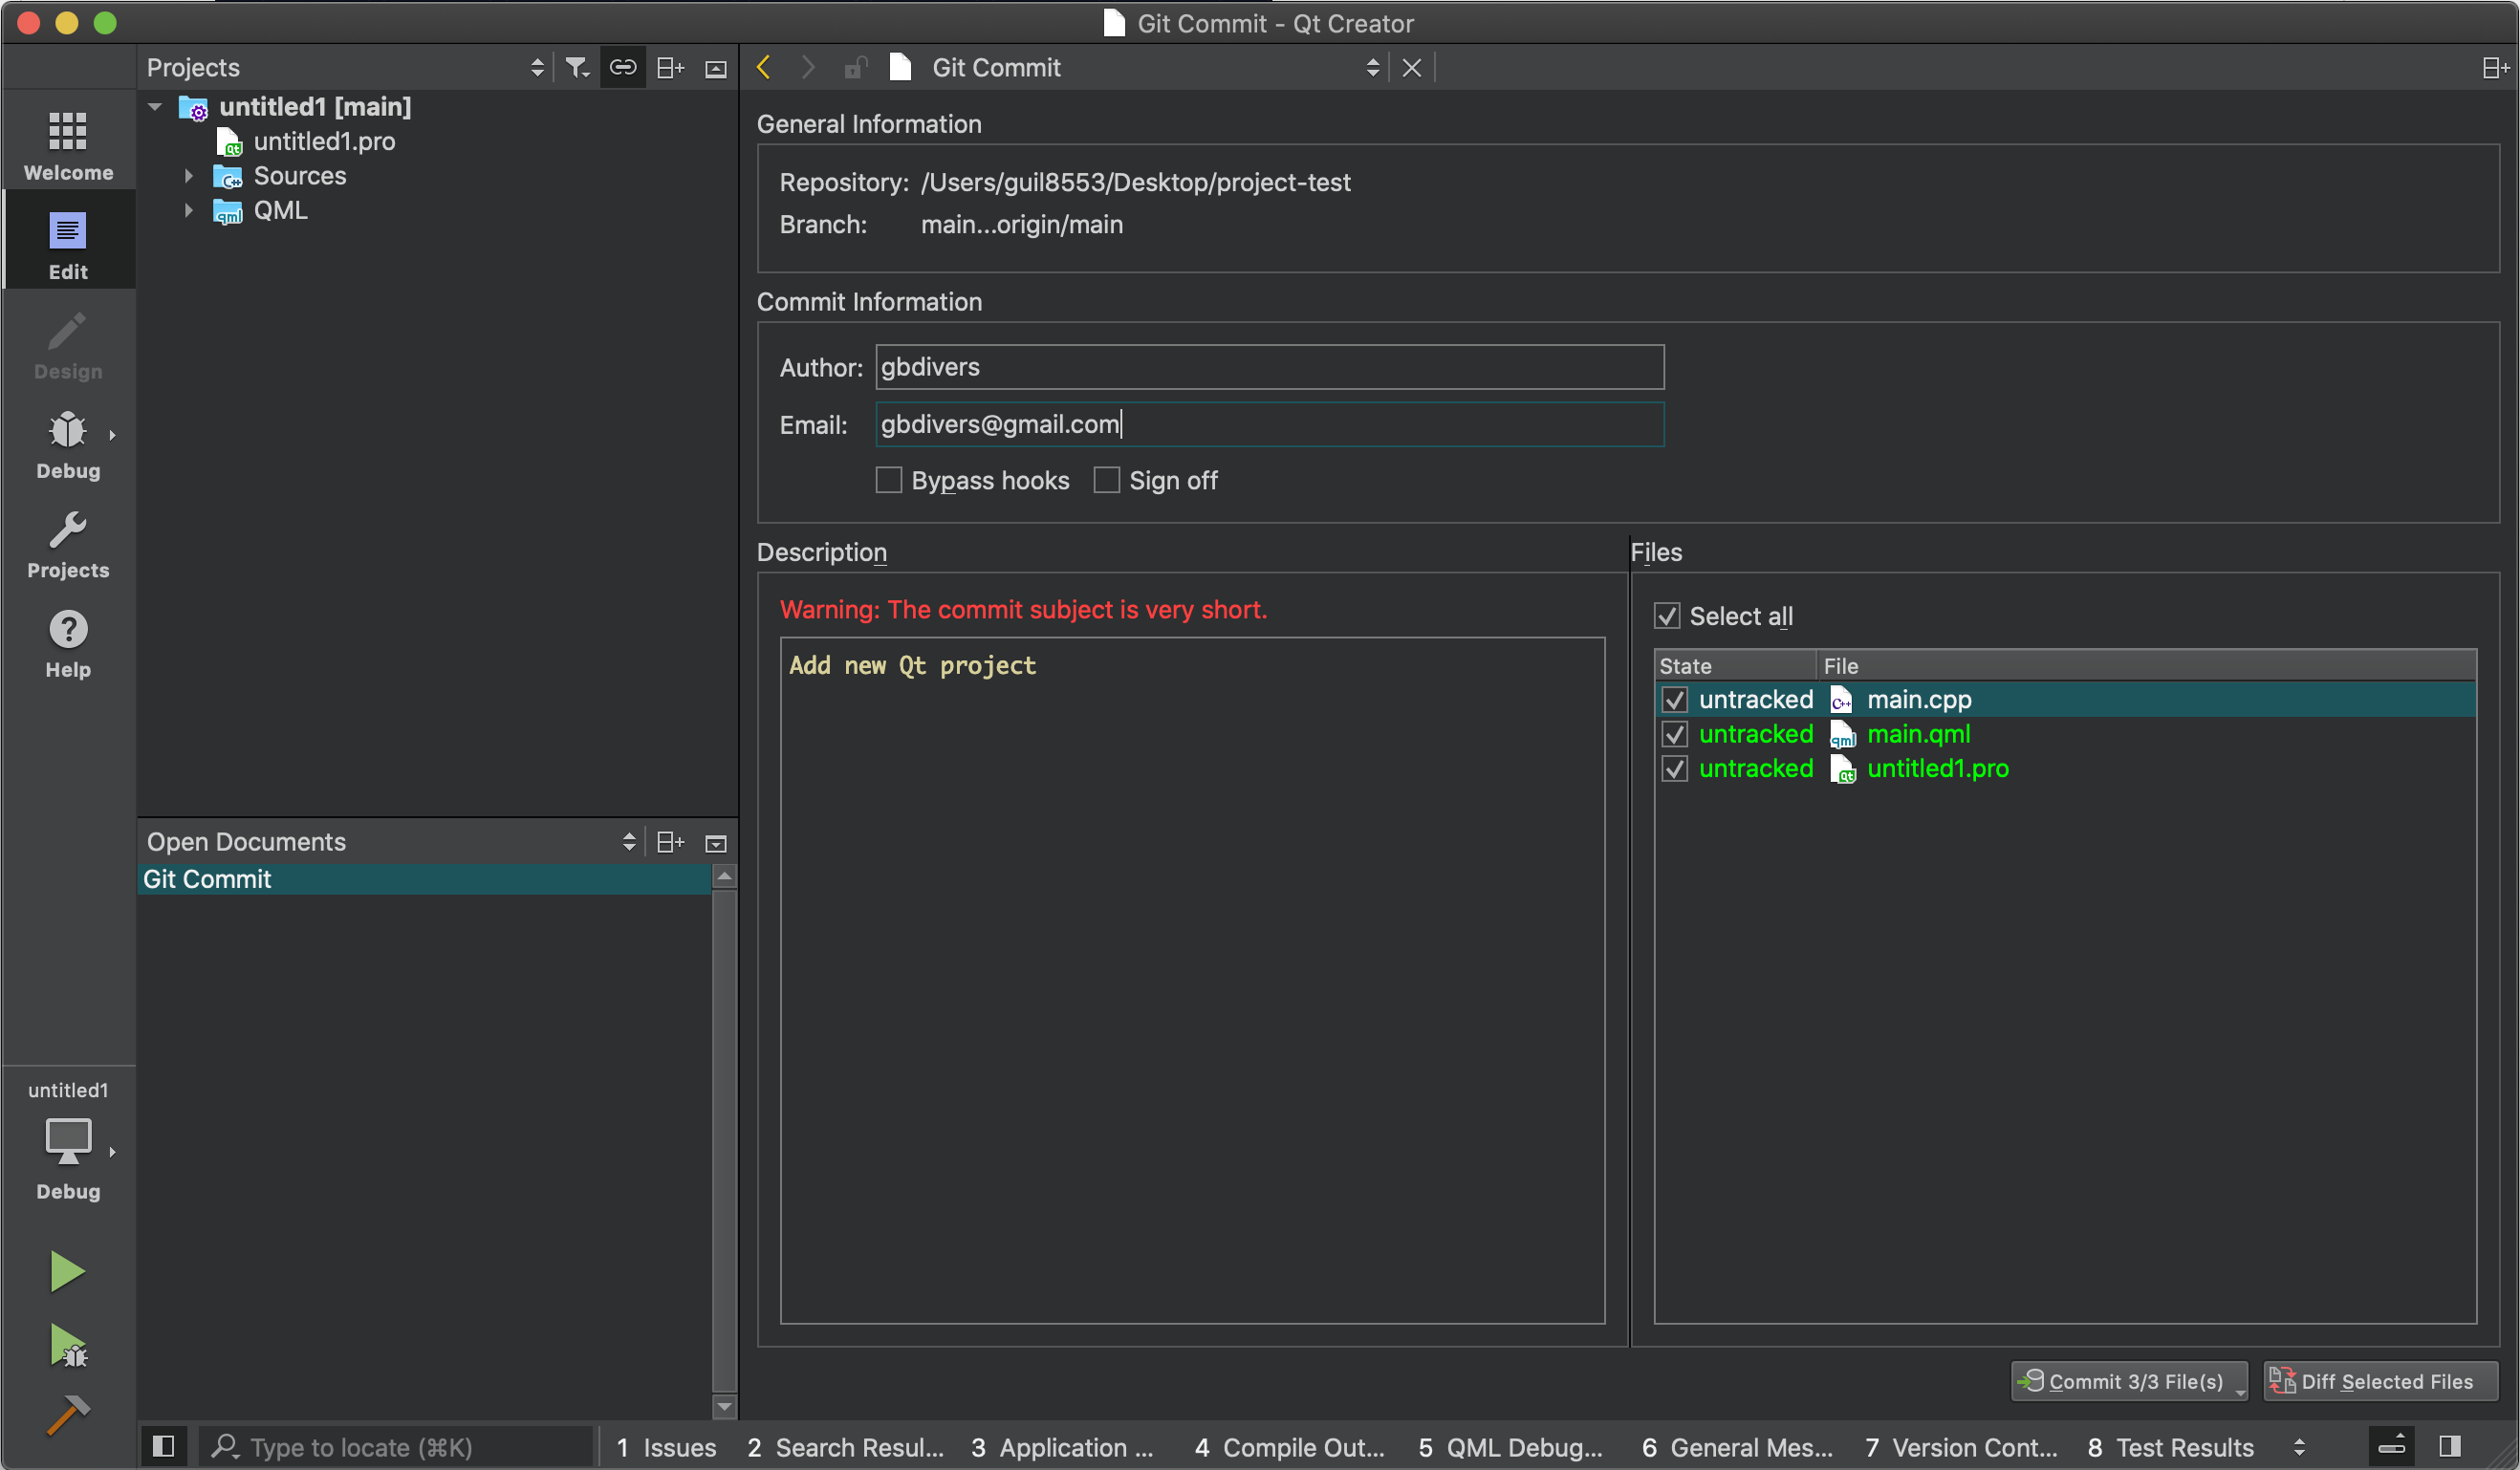Select main.qml file name in Files list
Viewport: 2520px width, 1470px height.
(x=1918, y=734)
